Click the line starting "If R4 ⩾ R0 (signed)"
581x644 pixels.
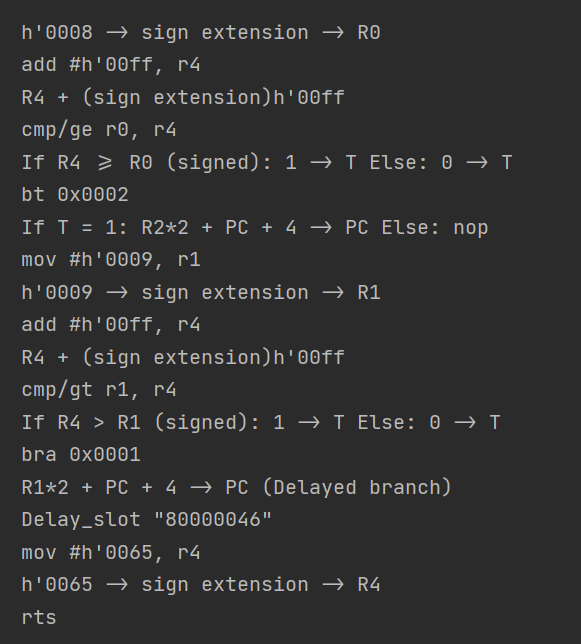point(267,163)
